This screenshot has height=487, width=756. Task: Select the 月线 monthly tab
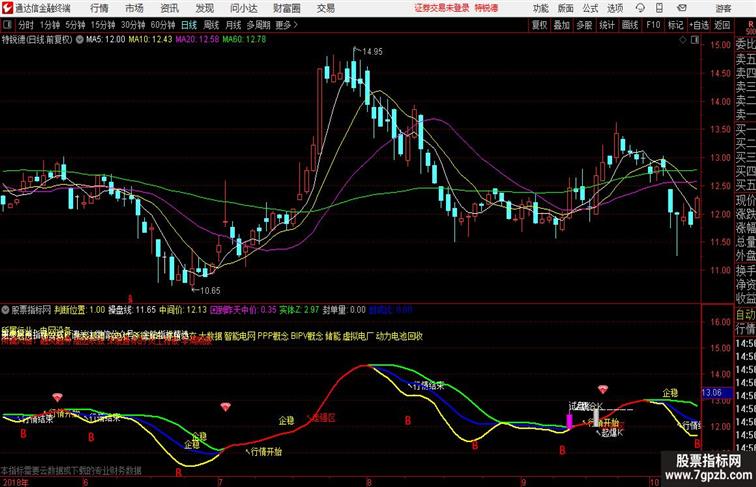coord(233,25)
